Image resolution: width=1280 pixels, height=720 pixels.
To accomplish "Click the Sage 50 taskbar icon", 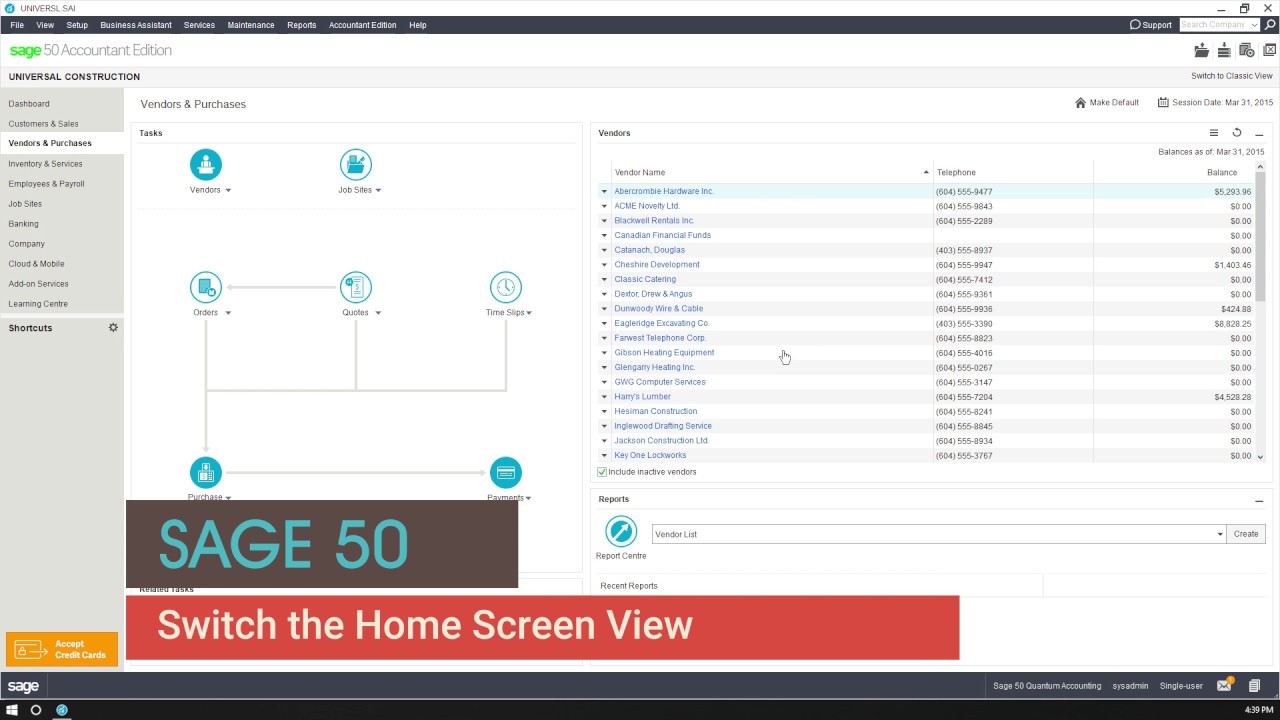I will [62, 710].
